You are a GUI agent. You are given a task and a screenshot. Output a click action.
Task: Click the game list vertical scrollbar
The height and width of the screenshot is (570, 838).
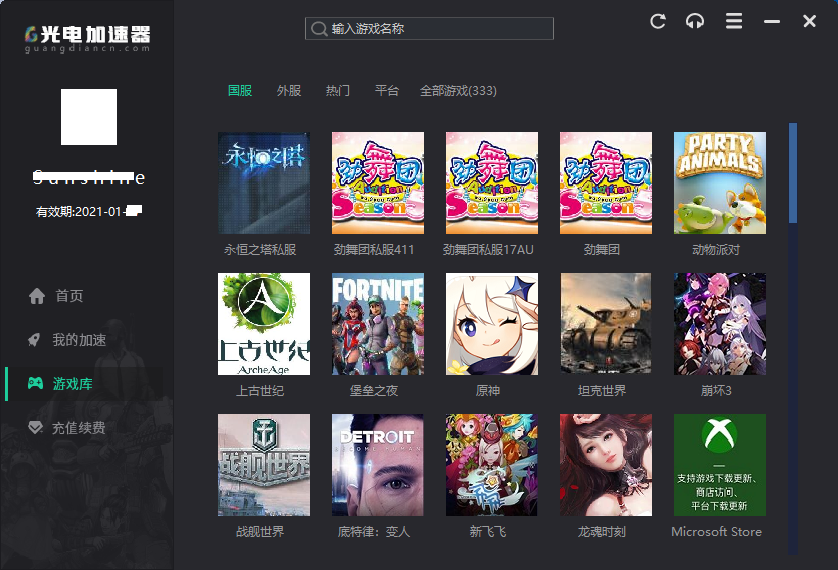coord(793,172)
